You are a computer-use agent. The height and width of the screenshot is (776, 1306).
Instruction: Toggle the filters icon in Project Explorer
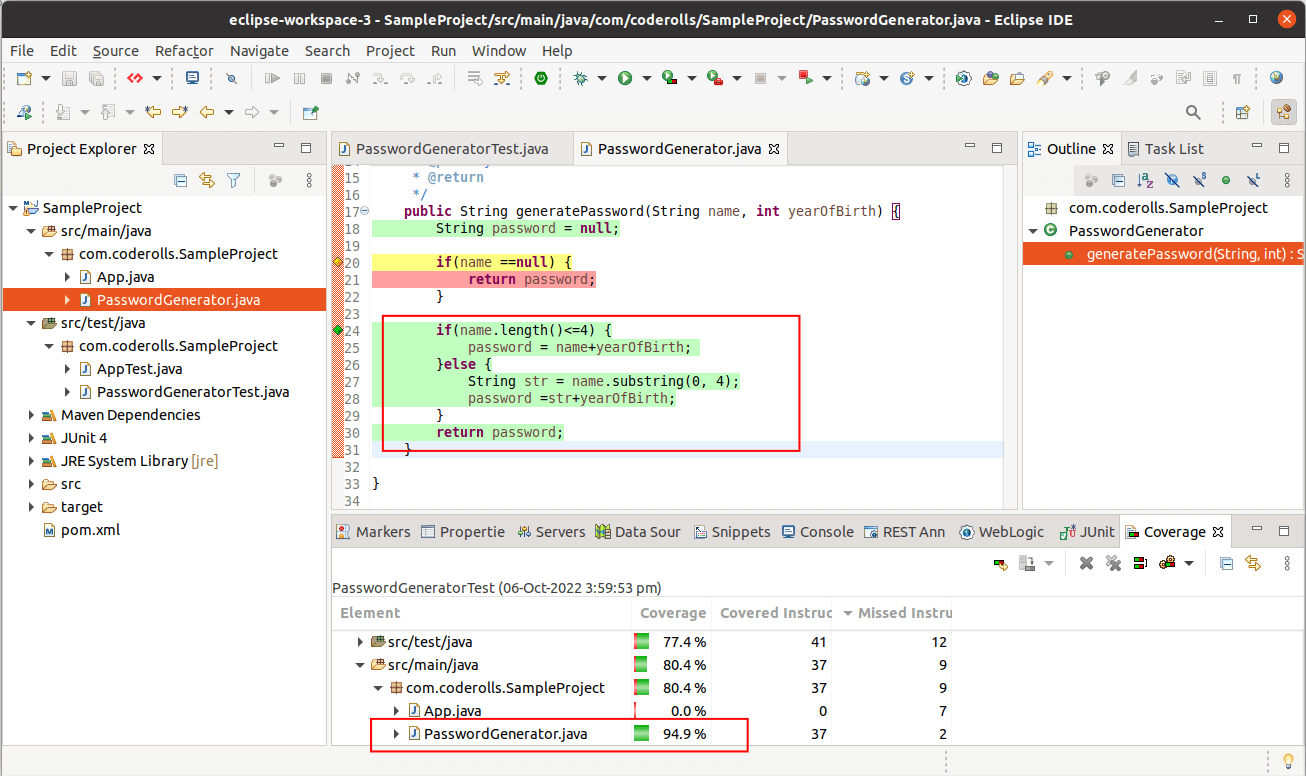coord(232,180)
